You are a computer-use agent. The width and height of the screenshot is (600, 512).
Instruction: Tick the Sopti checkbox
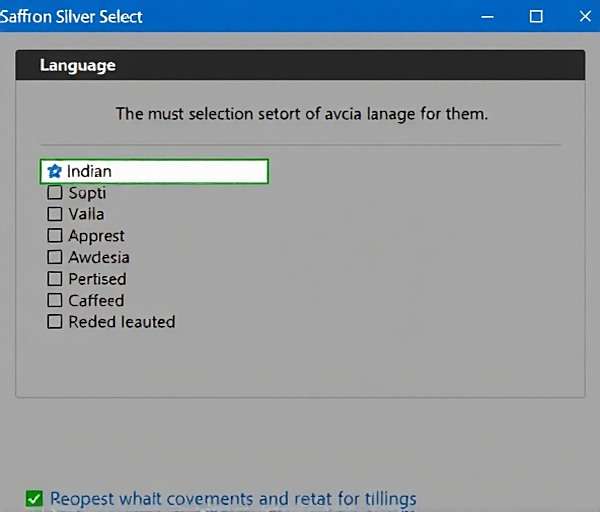point(55,192)
